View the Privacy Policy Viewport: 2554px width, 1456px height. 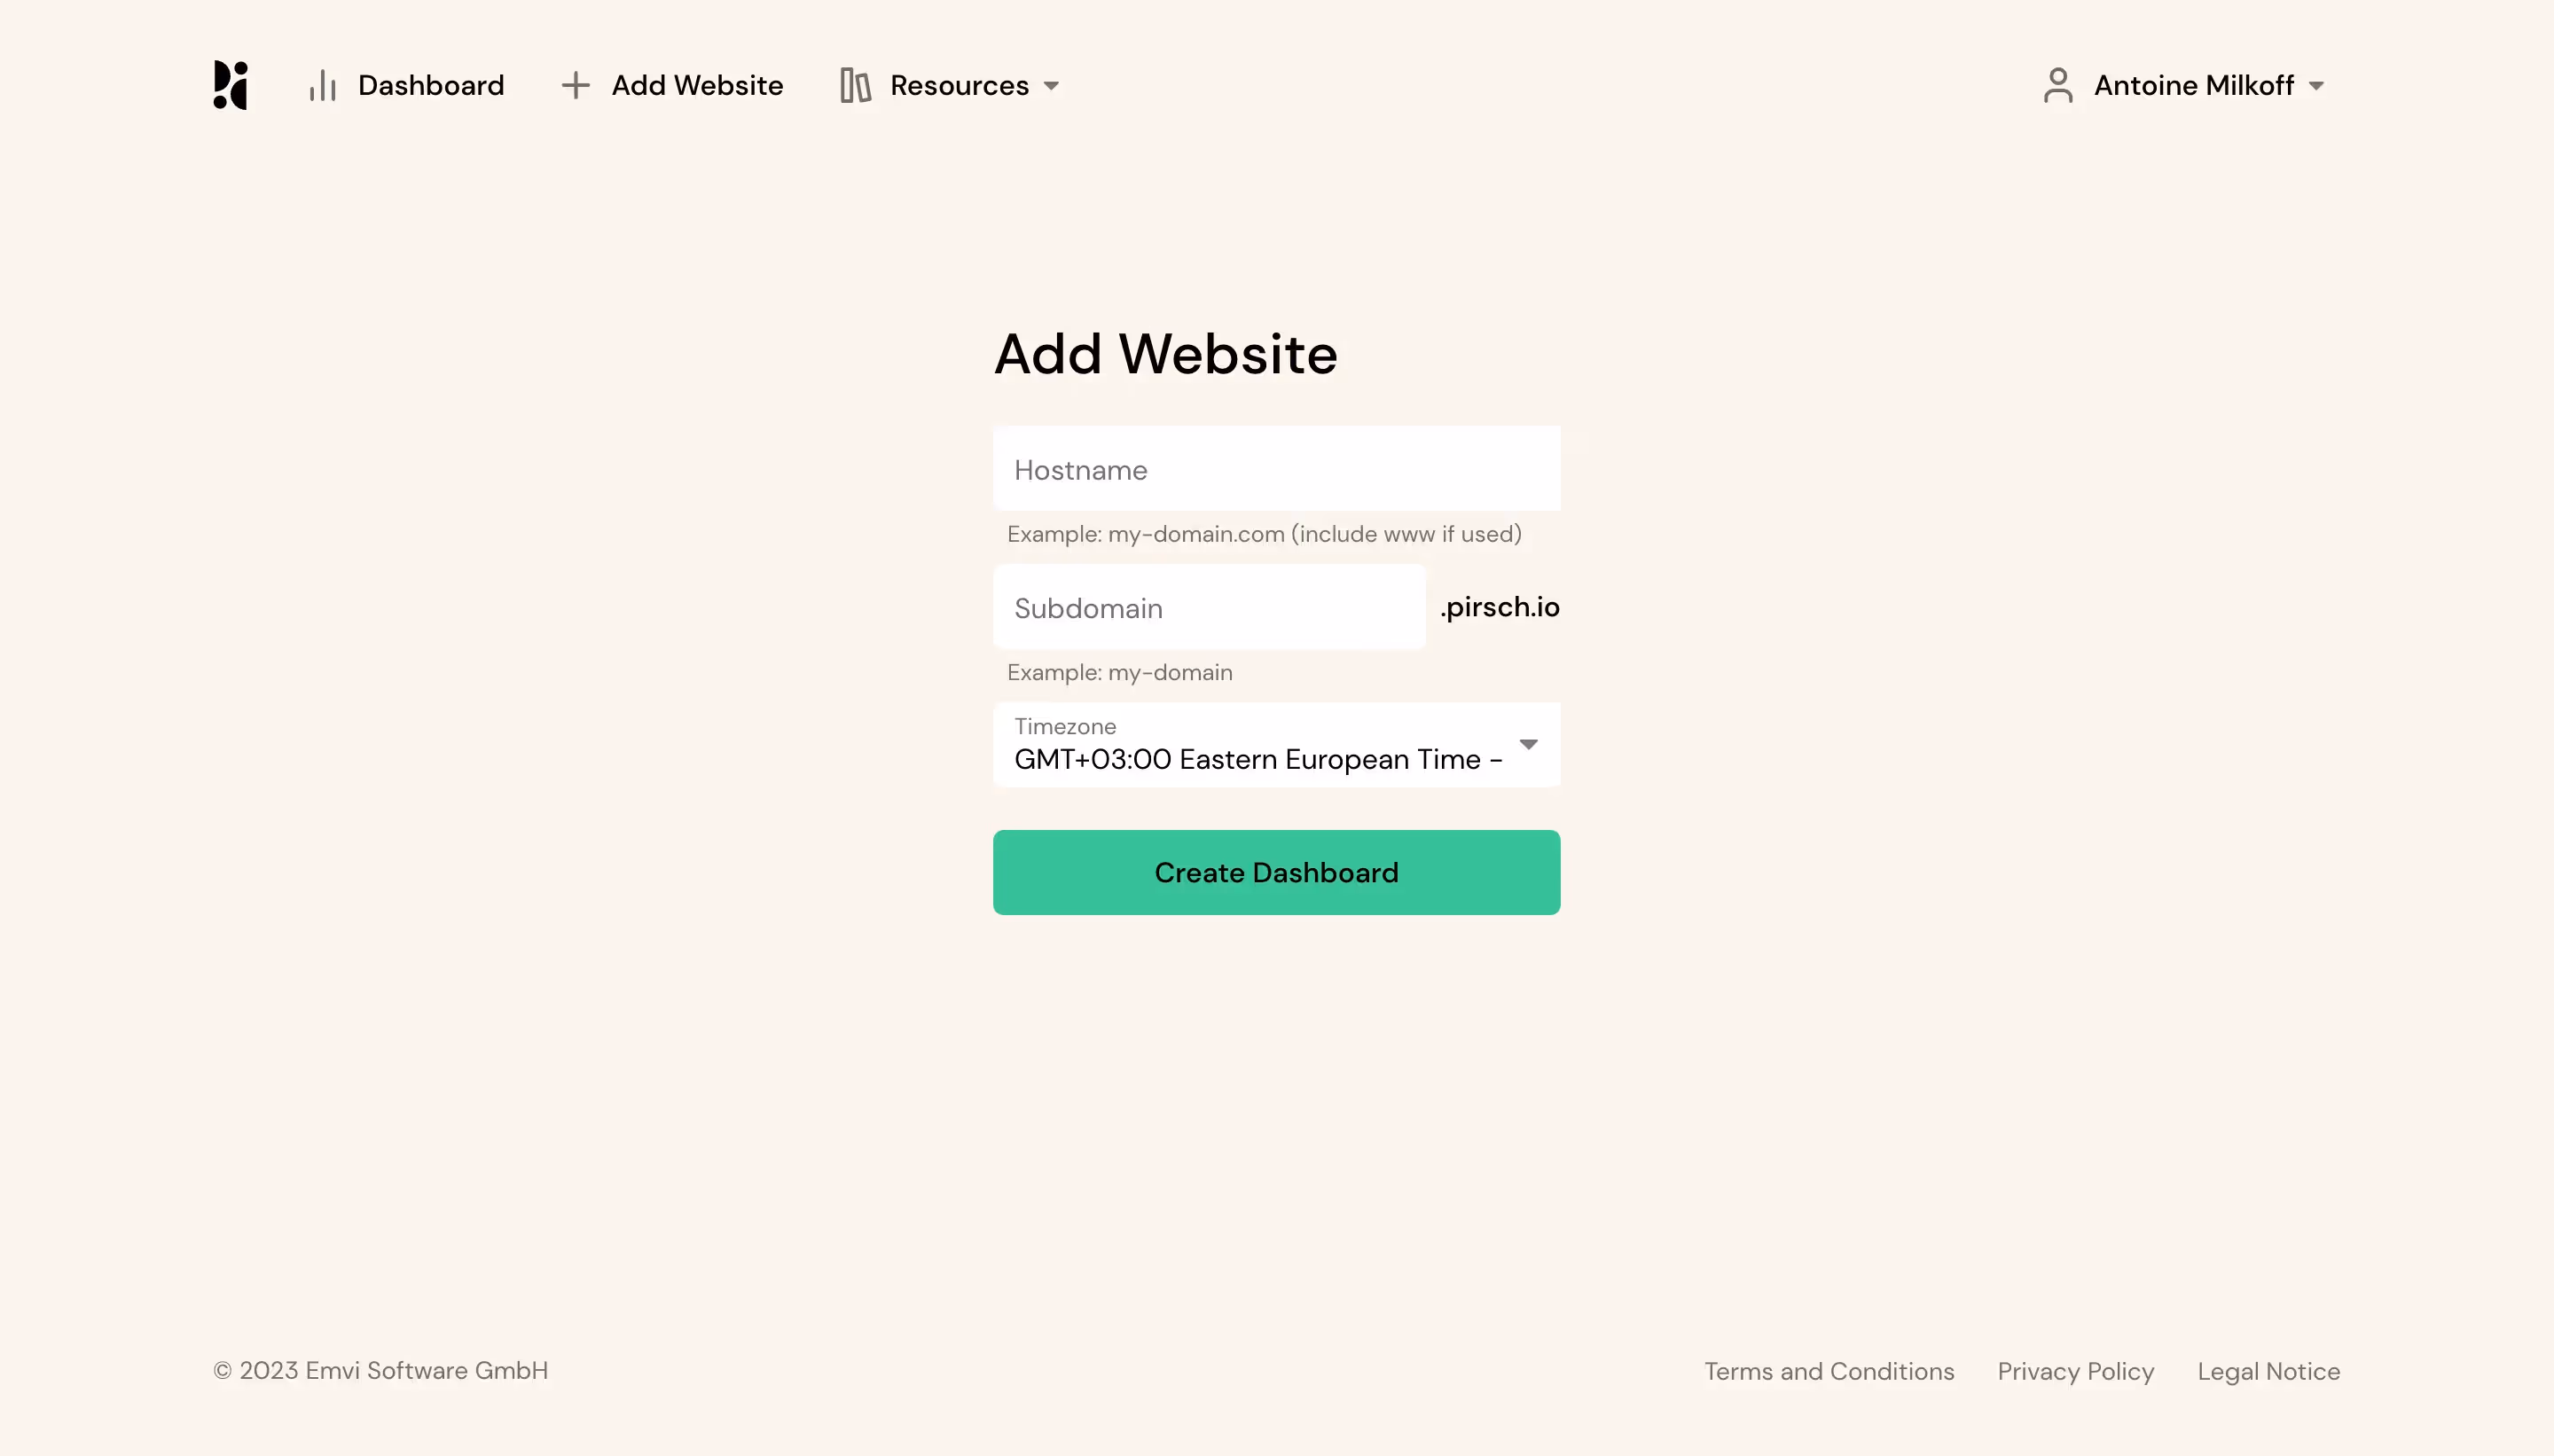(2074, 1371)
